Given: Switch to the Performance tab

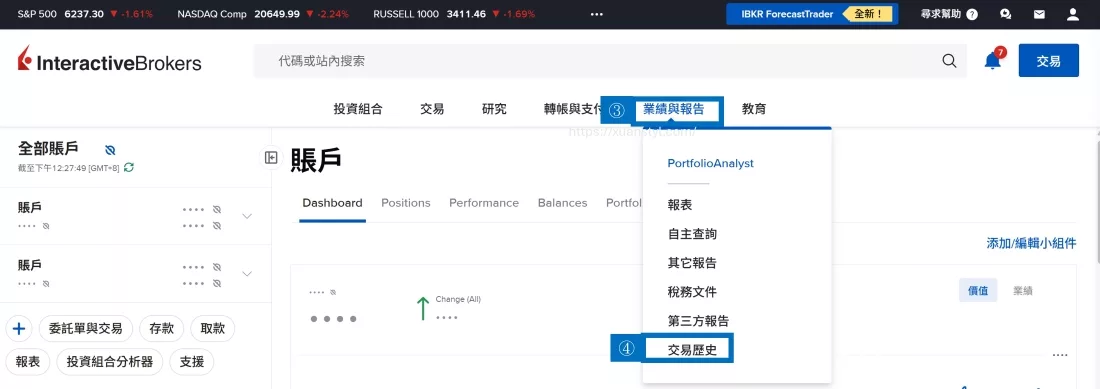Looking at the screenshot, I should (x=484, y=203).
